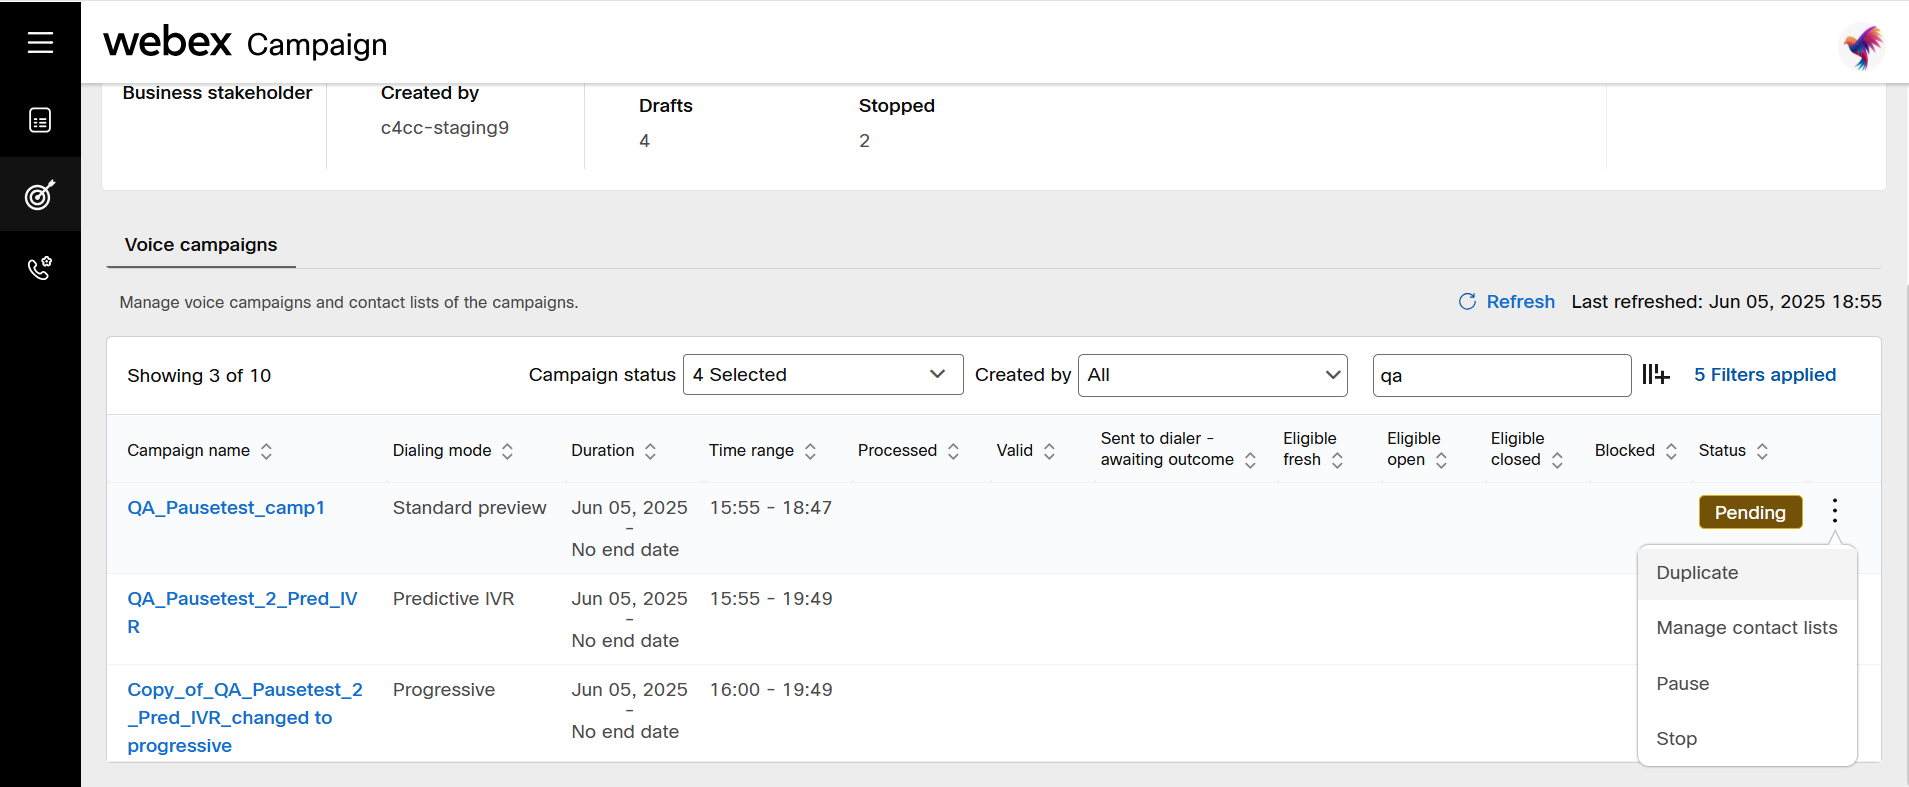Click the Standard preview dialing mode cell
1909x787 pixels.
coord(469,508)
